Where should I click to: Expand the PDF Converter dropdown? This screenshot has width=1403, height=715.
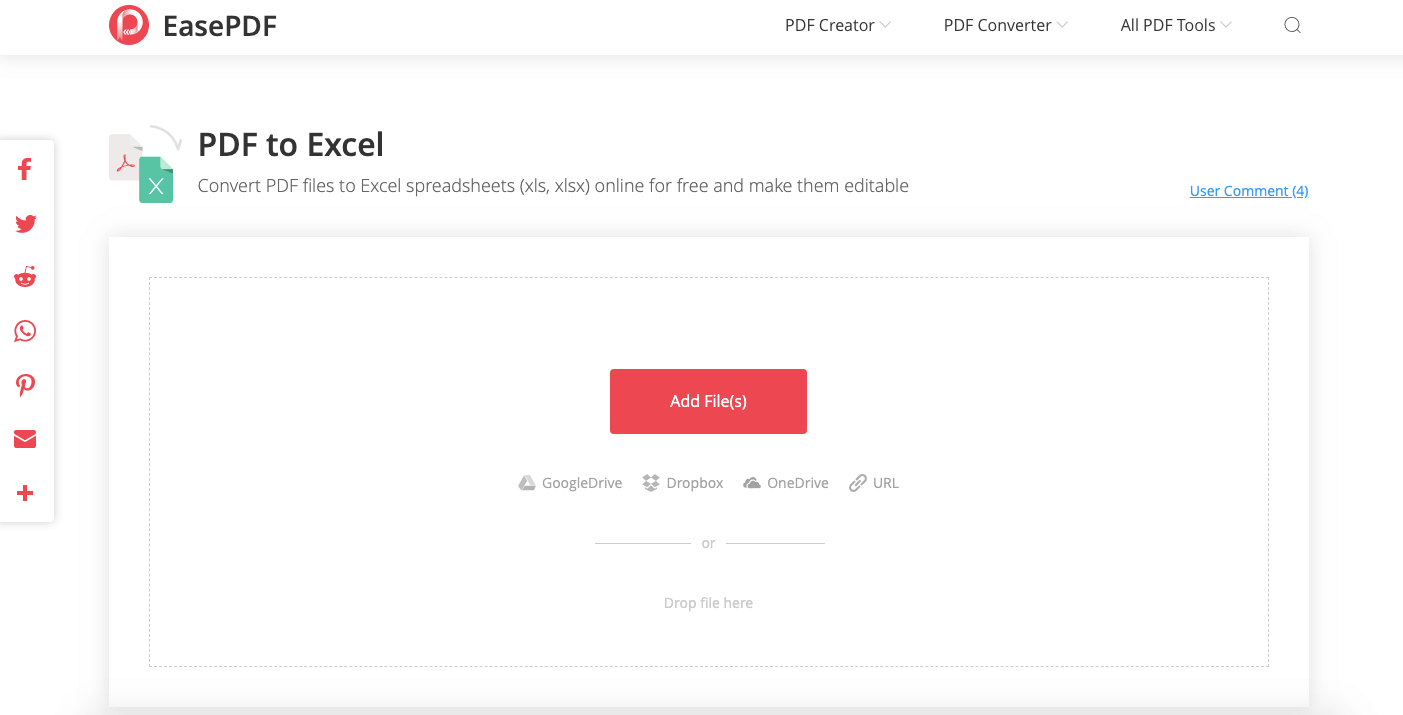coord(1005,25)
